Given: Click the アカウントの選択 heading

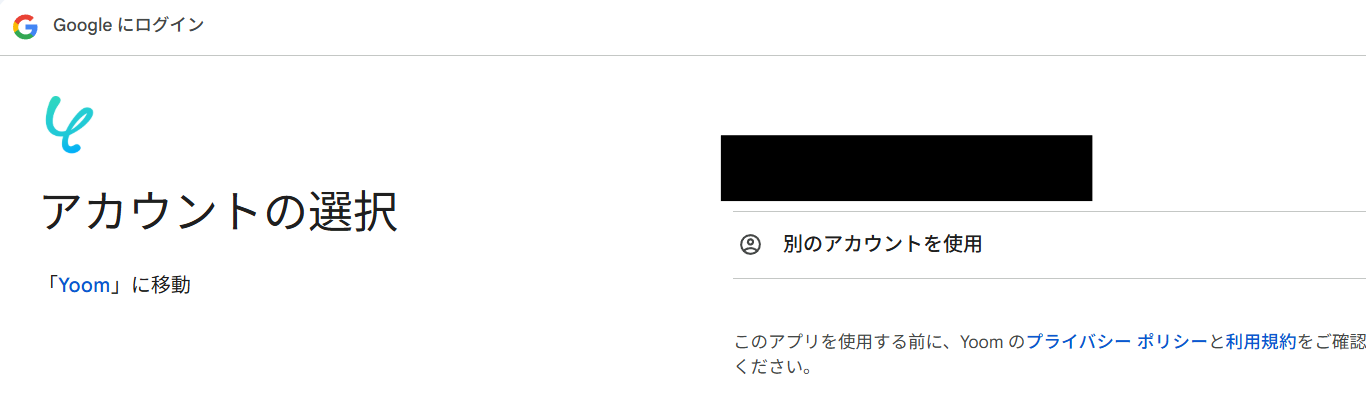Looking at the screenshot, I should click(x=220, y=212).
